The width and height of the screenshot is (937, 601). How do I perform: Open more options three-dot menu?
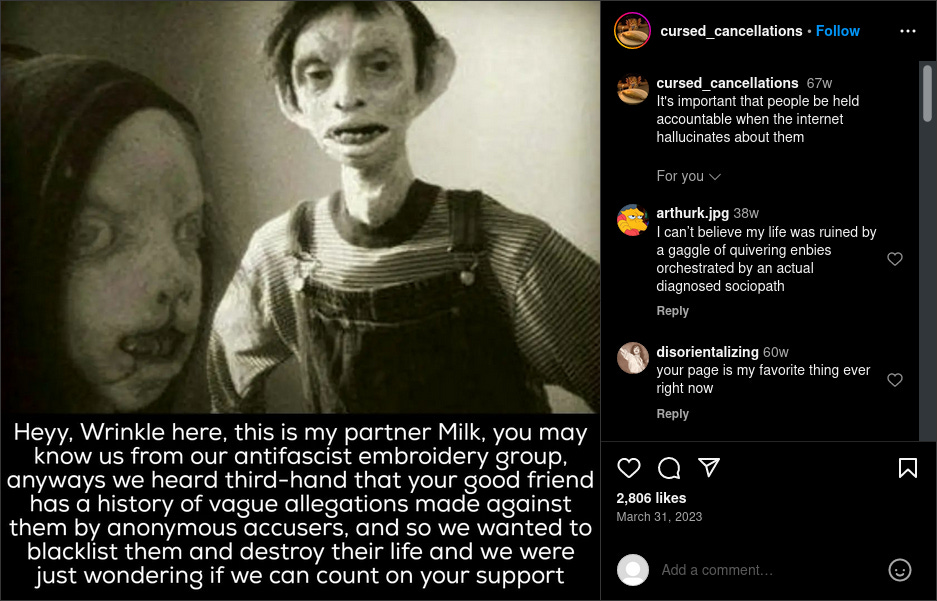pos(908,31)
